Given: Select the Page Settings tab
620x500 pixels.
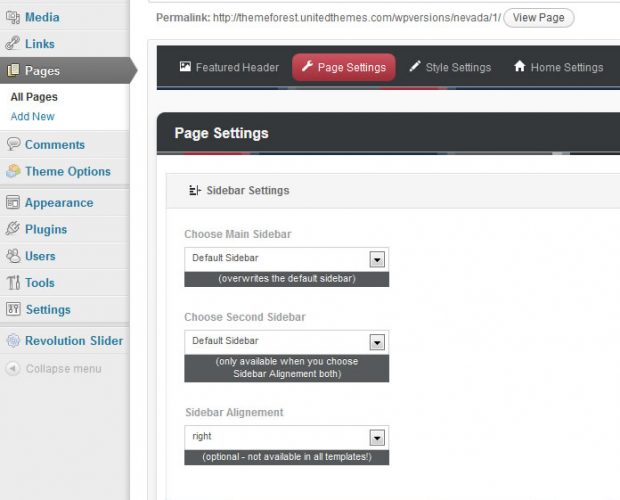Looking at the screenshot, I should 343,68.
